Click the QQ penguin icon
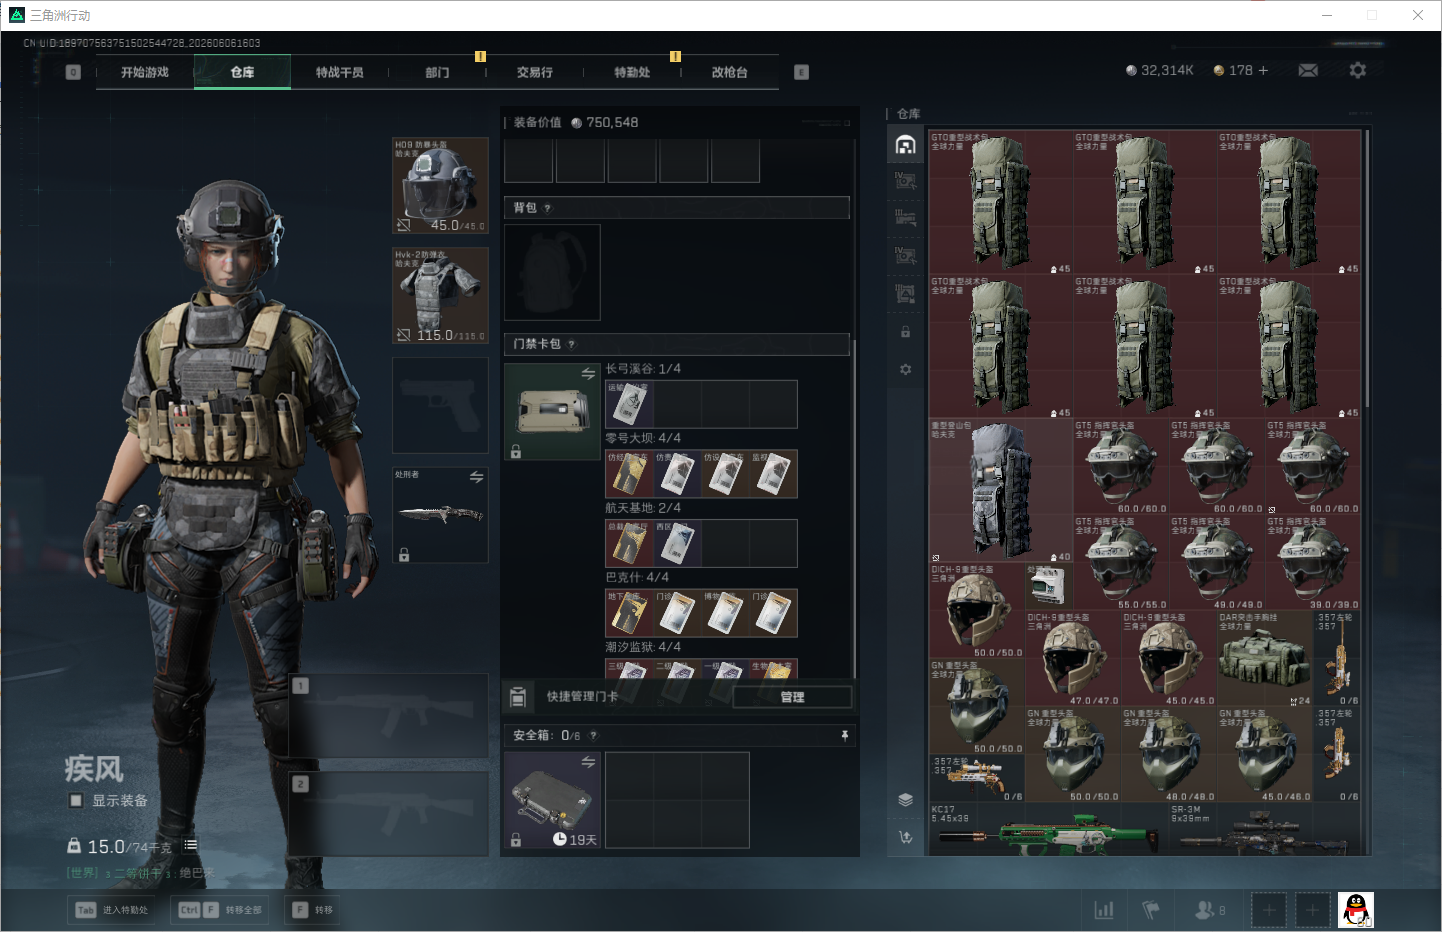 coord(1356,910)
